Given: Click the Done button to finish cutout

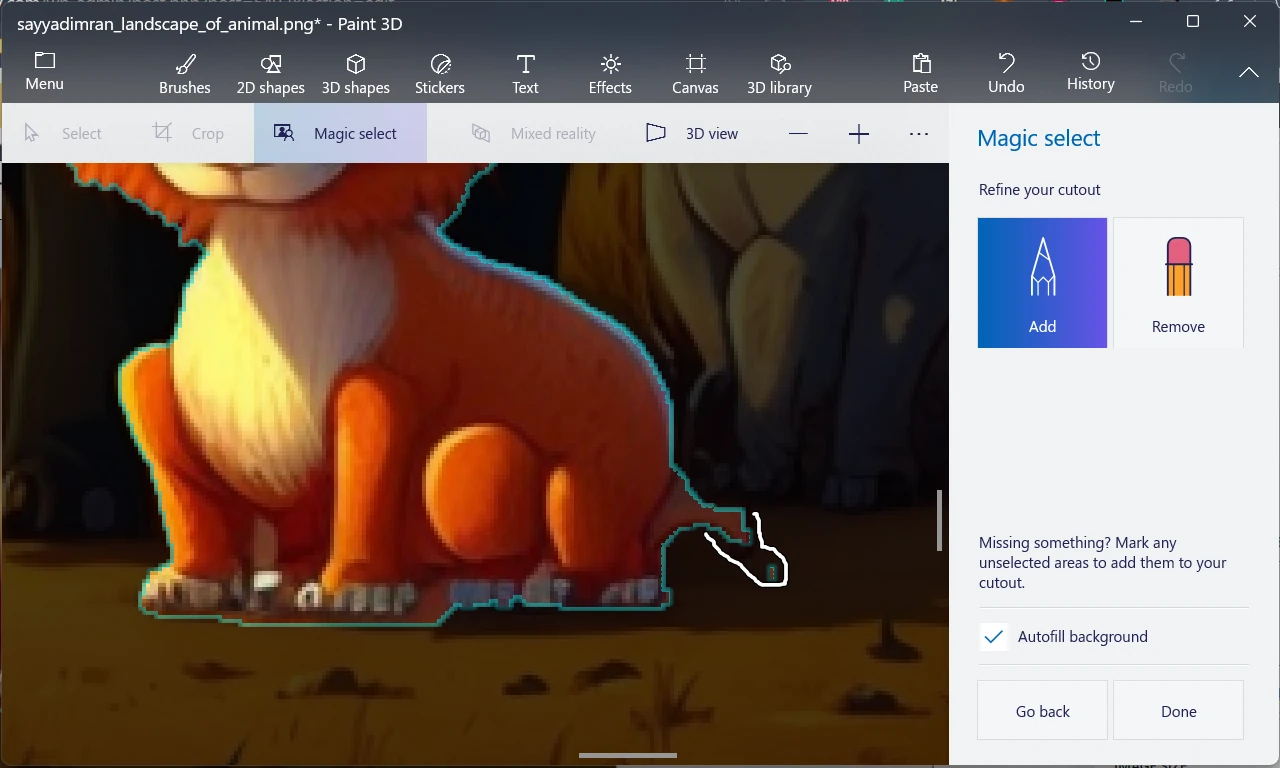Looking at the screenshot, I should pos(1178,710).
